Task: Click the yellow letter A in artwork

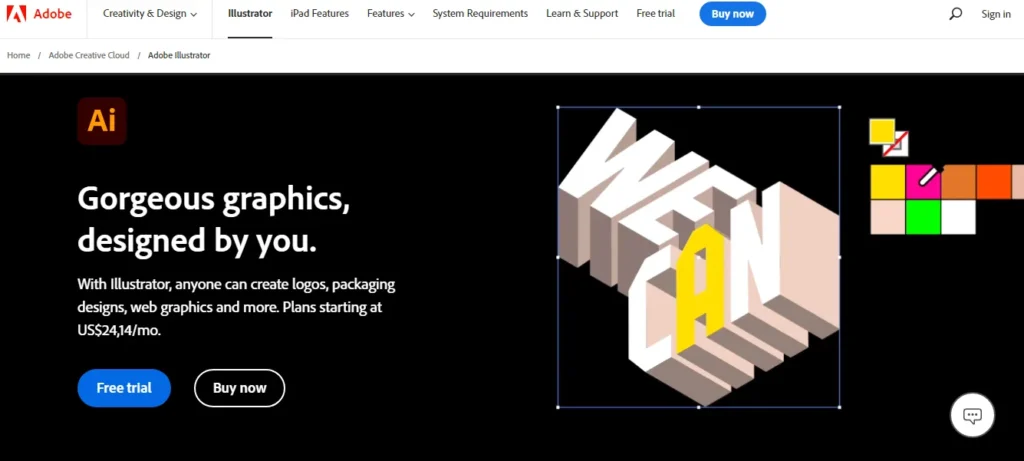Action: [x=699, y=291]
